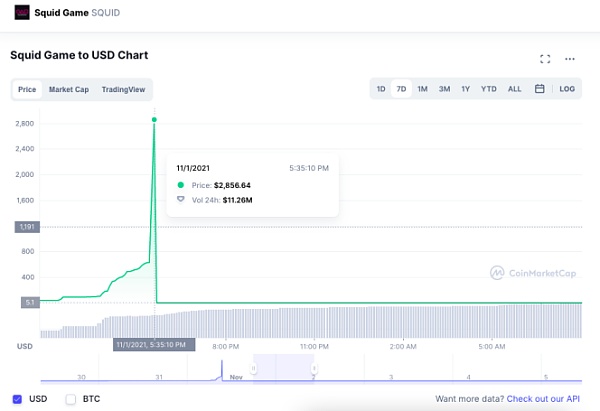
Task: Toggle the USD currency checkbox
Action: pyautogui.click(x=17, y=399)
